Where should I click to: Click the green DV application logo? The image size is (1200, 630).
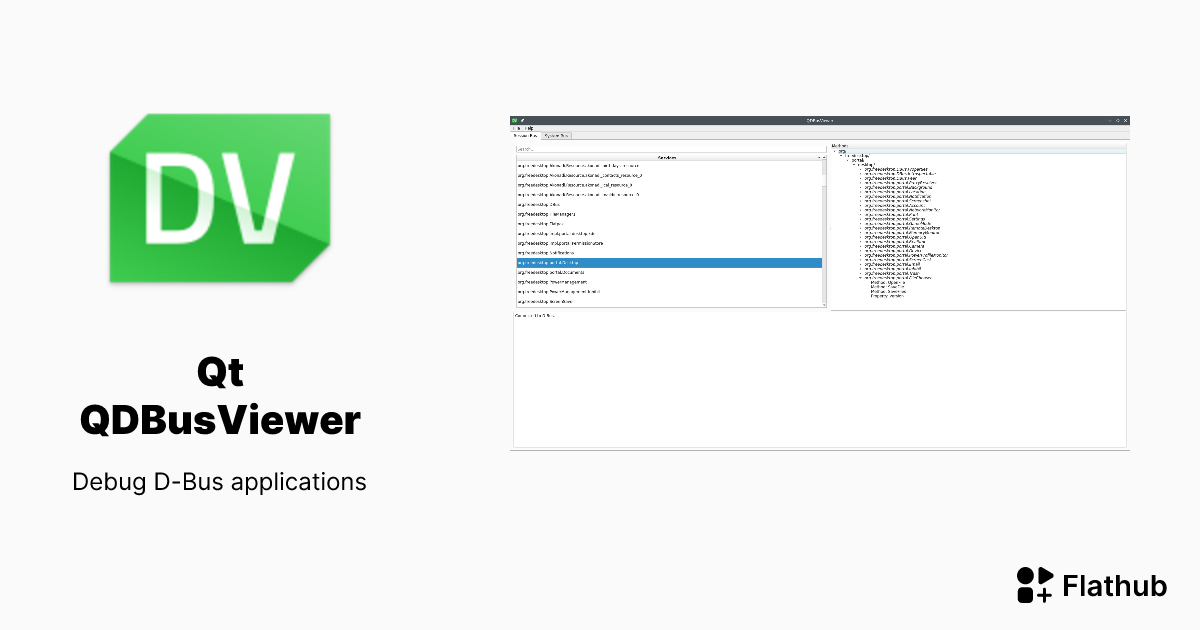point(218,198)
